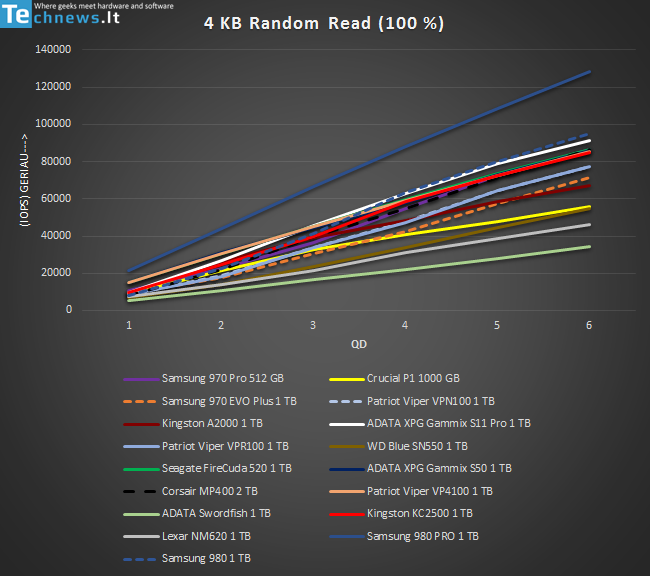650x576 pixels.
Task: Select the Samsung 970 EVO Plus 1 TB legend label
Action: (x=229, y=401)
